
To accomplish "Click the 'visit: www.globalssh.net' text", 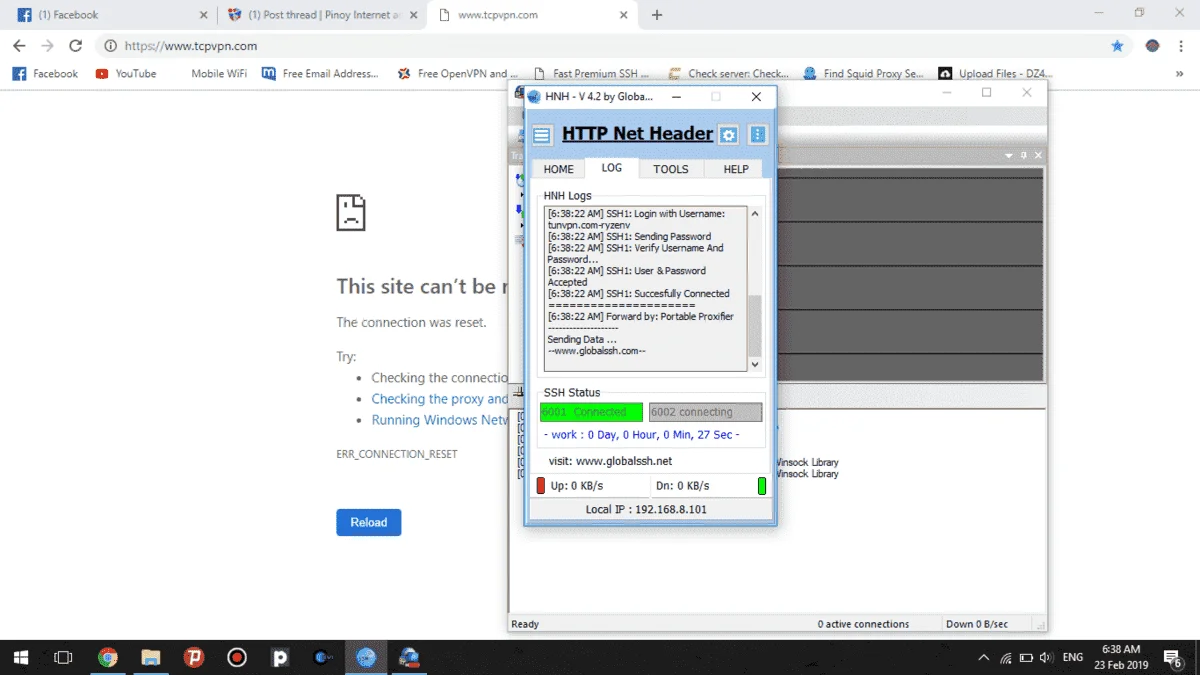I will click(610, 461).
